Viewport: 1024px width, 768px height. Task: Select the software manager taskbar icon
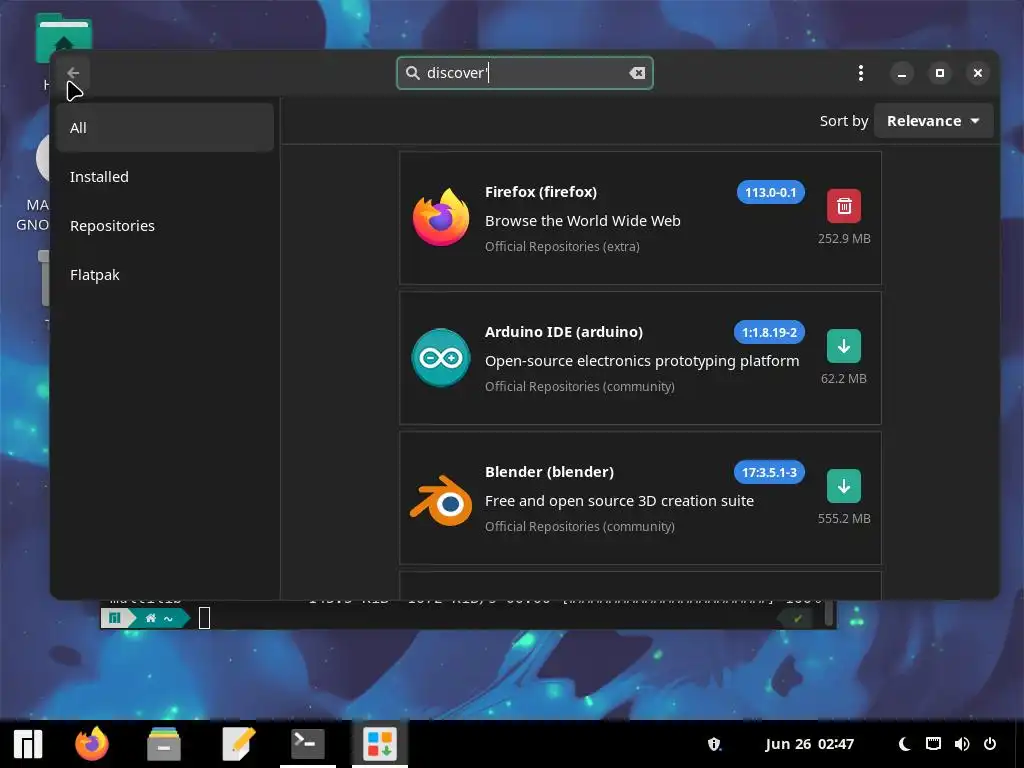[x=380, y=744]
